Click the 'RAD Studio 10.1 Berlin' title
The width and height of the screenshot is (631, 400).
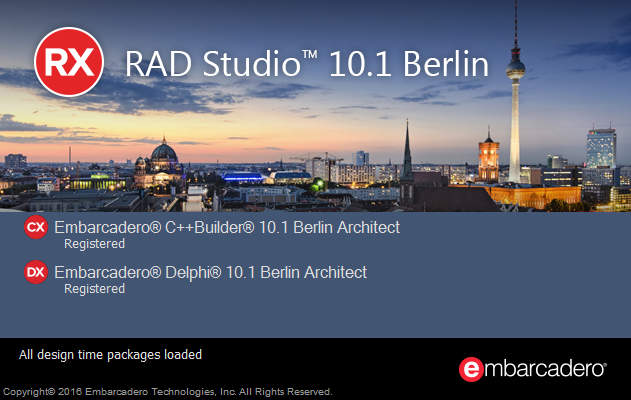(x=307, y=64)
